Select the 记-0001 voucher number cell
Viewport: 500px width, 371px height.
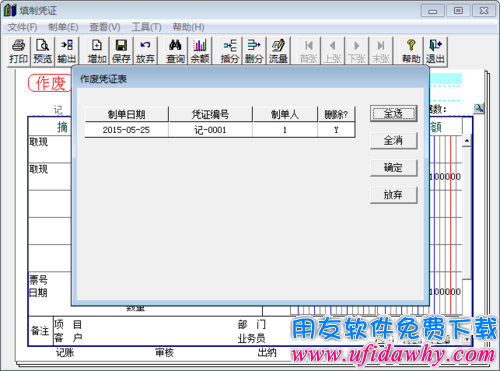tap(210, 130)
